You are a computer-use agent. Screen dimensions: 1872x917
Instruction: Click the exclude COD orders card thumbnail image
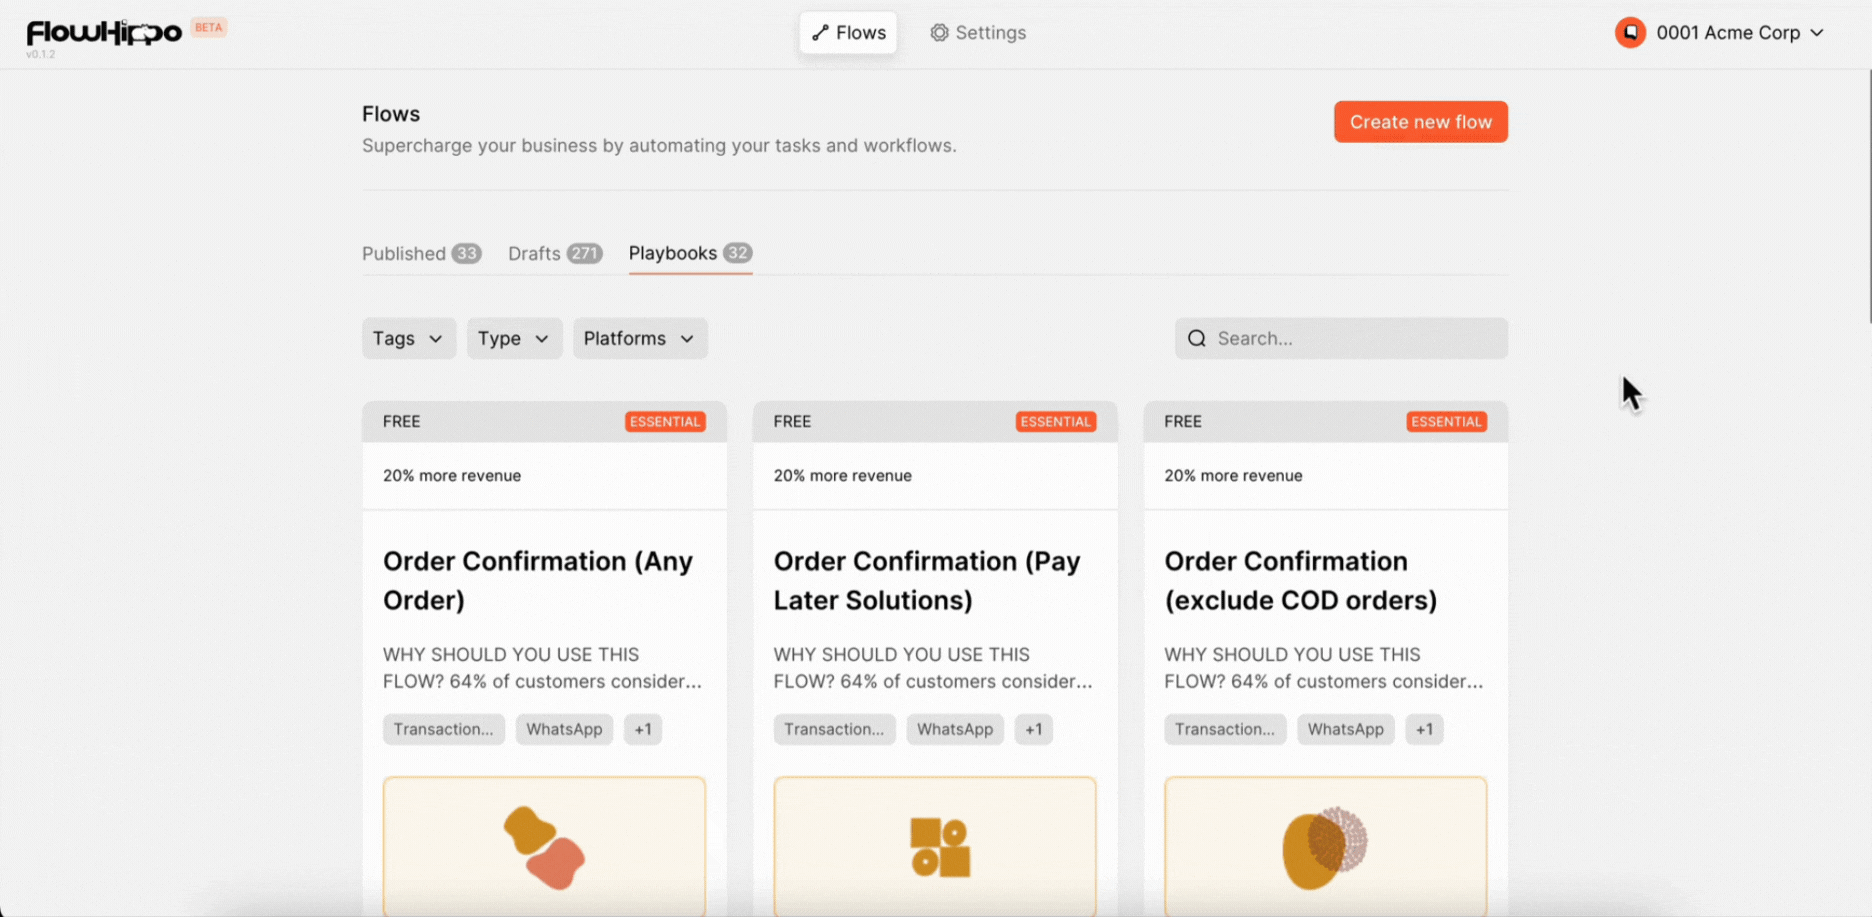[1325, 847]
